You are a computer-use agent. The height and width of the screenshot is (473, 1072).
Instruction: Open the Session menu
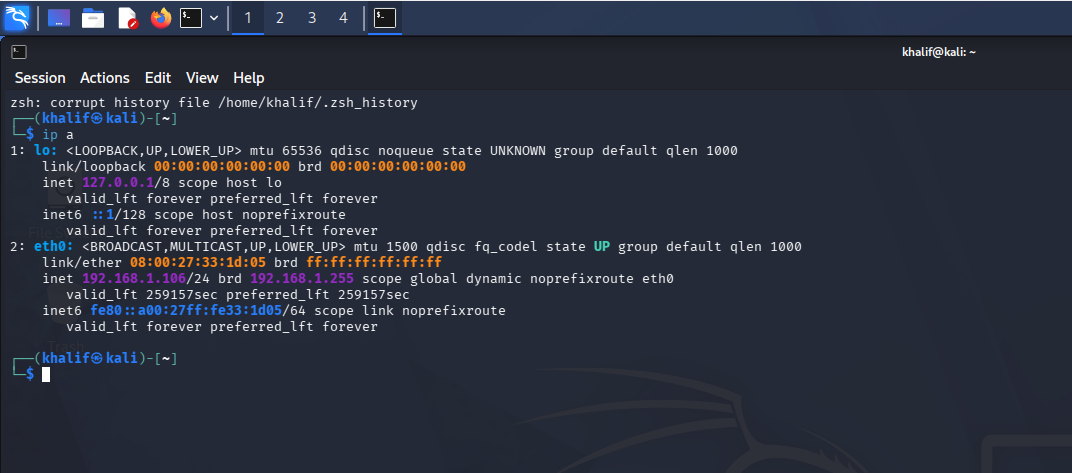(x=40, y=78)
